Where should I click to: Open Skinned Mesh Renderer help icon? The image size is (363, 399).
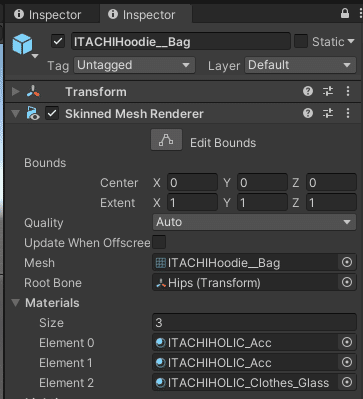click(308, 114)
